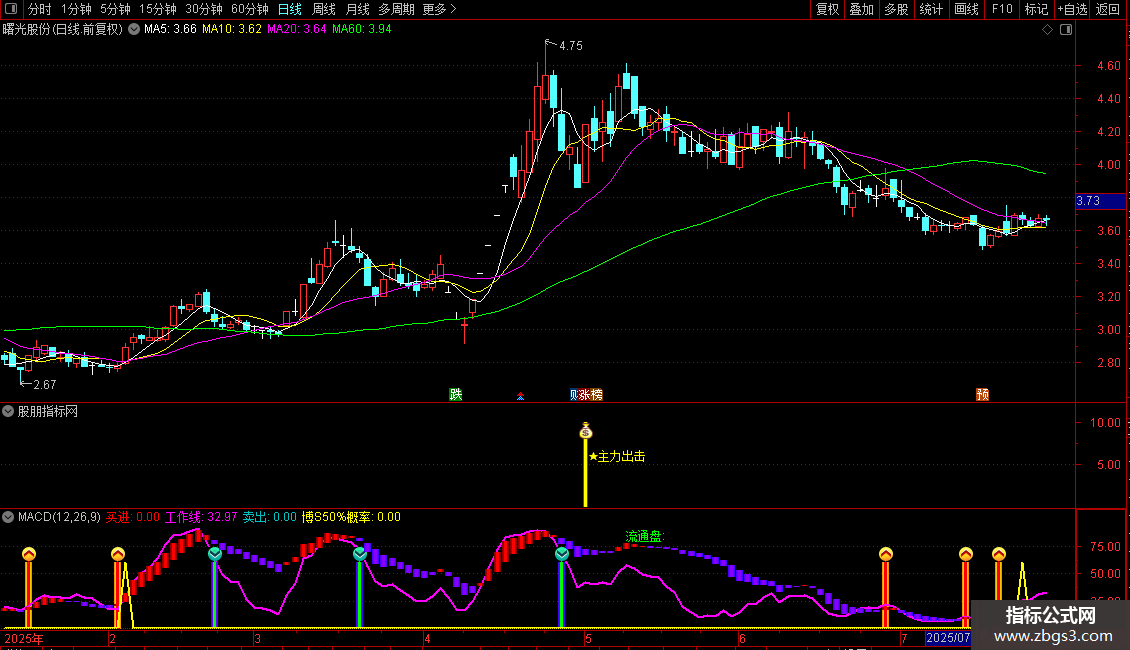
Task: Click the orange buy-signal icon above the 2025/07 label
Action: pos(966,553)
